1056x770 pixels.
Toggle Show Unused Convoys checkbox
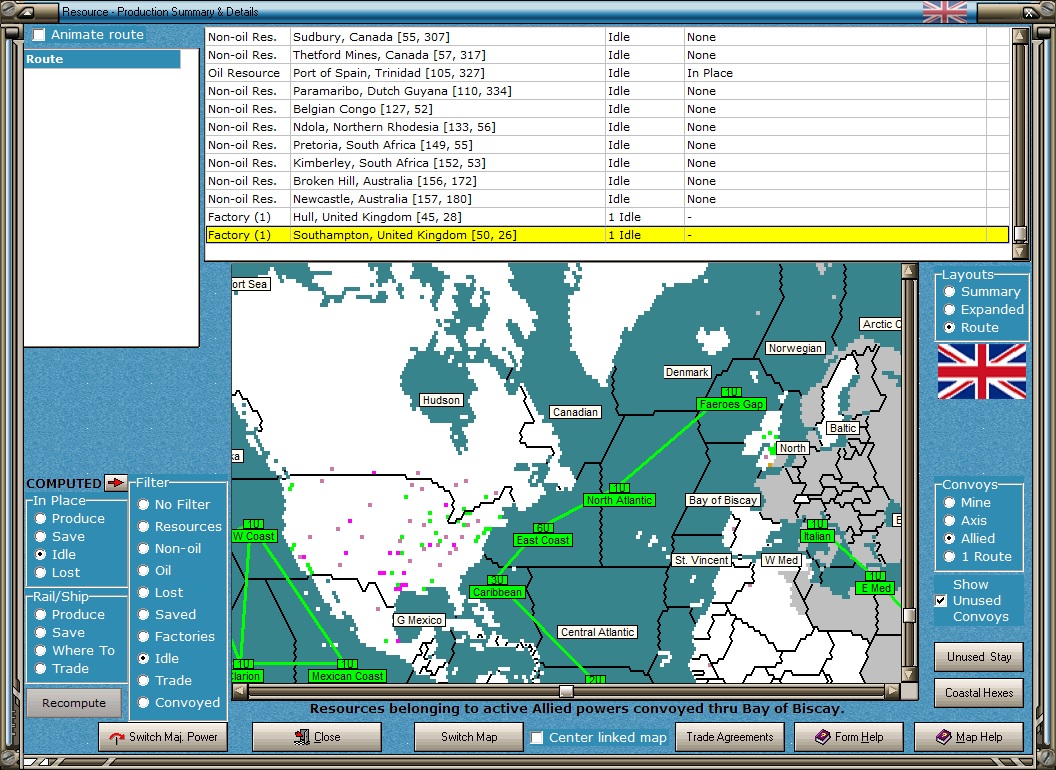[x=940, y=601]
